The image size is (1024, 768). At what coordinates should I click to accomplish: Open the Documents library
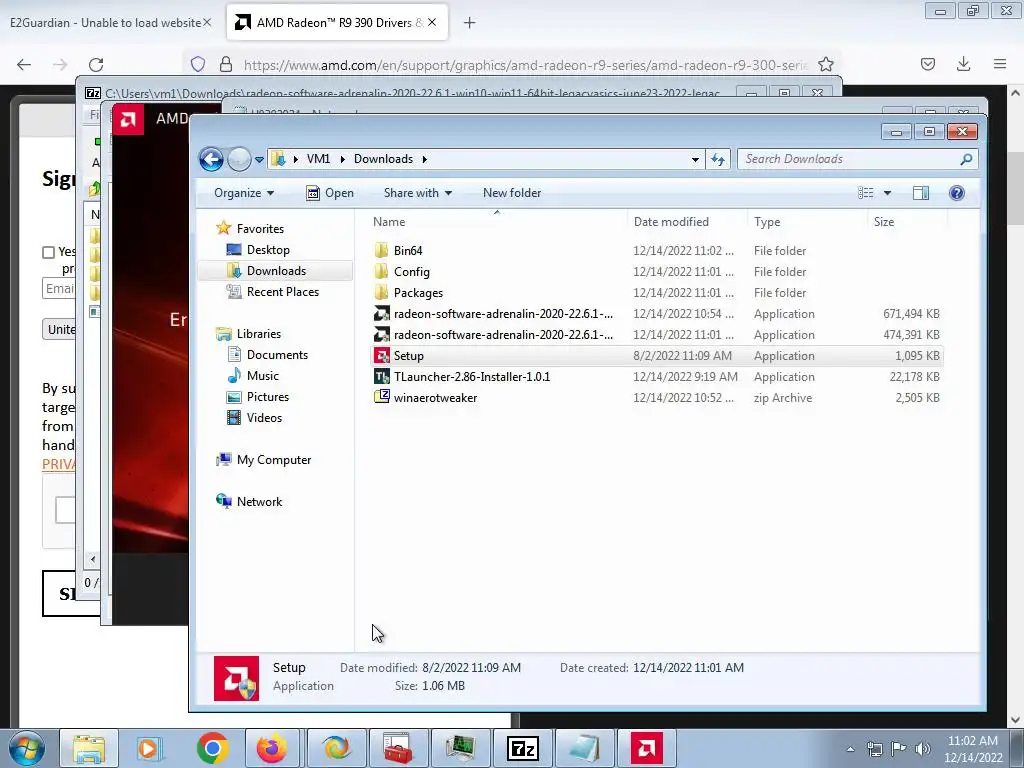point(277,355)
